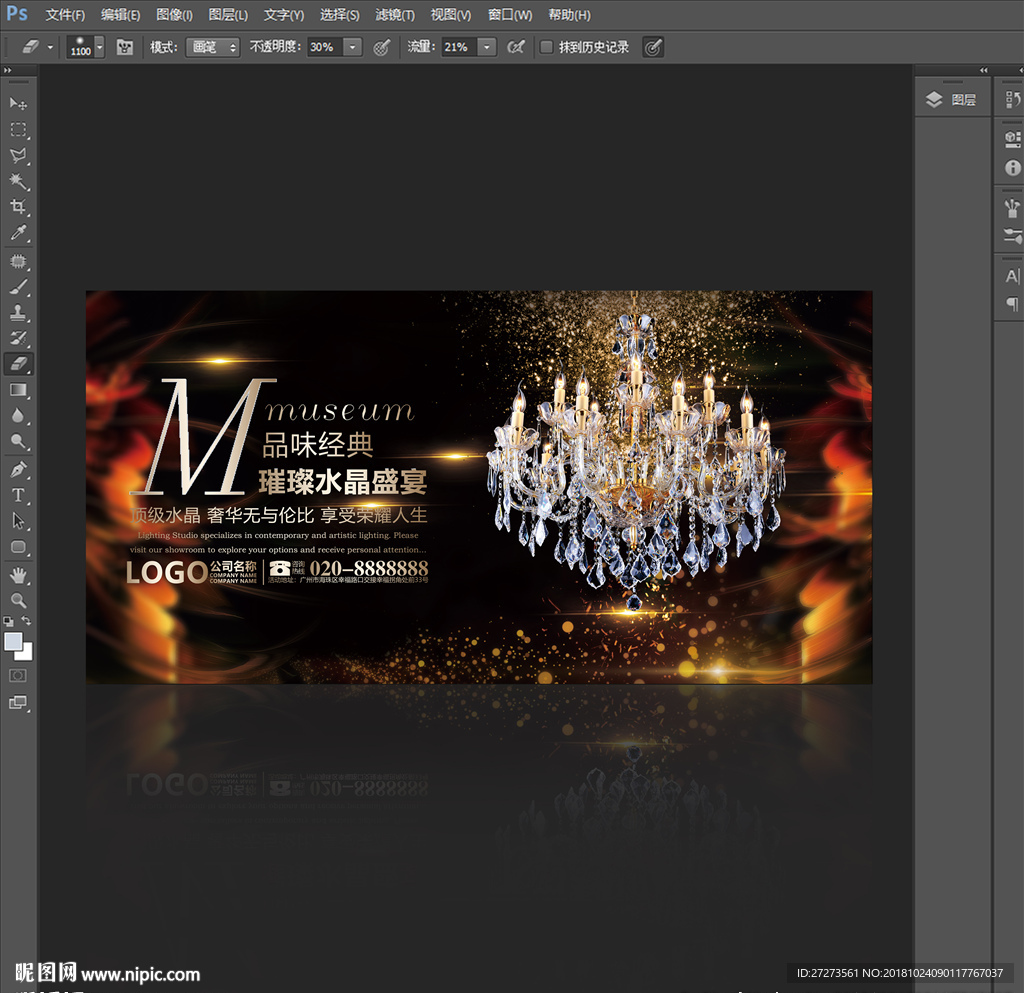Select the Pen tool
Viewport: 1024px width, 993px height.
click(x=18, y=469)
